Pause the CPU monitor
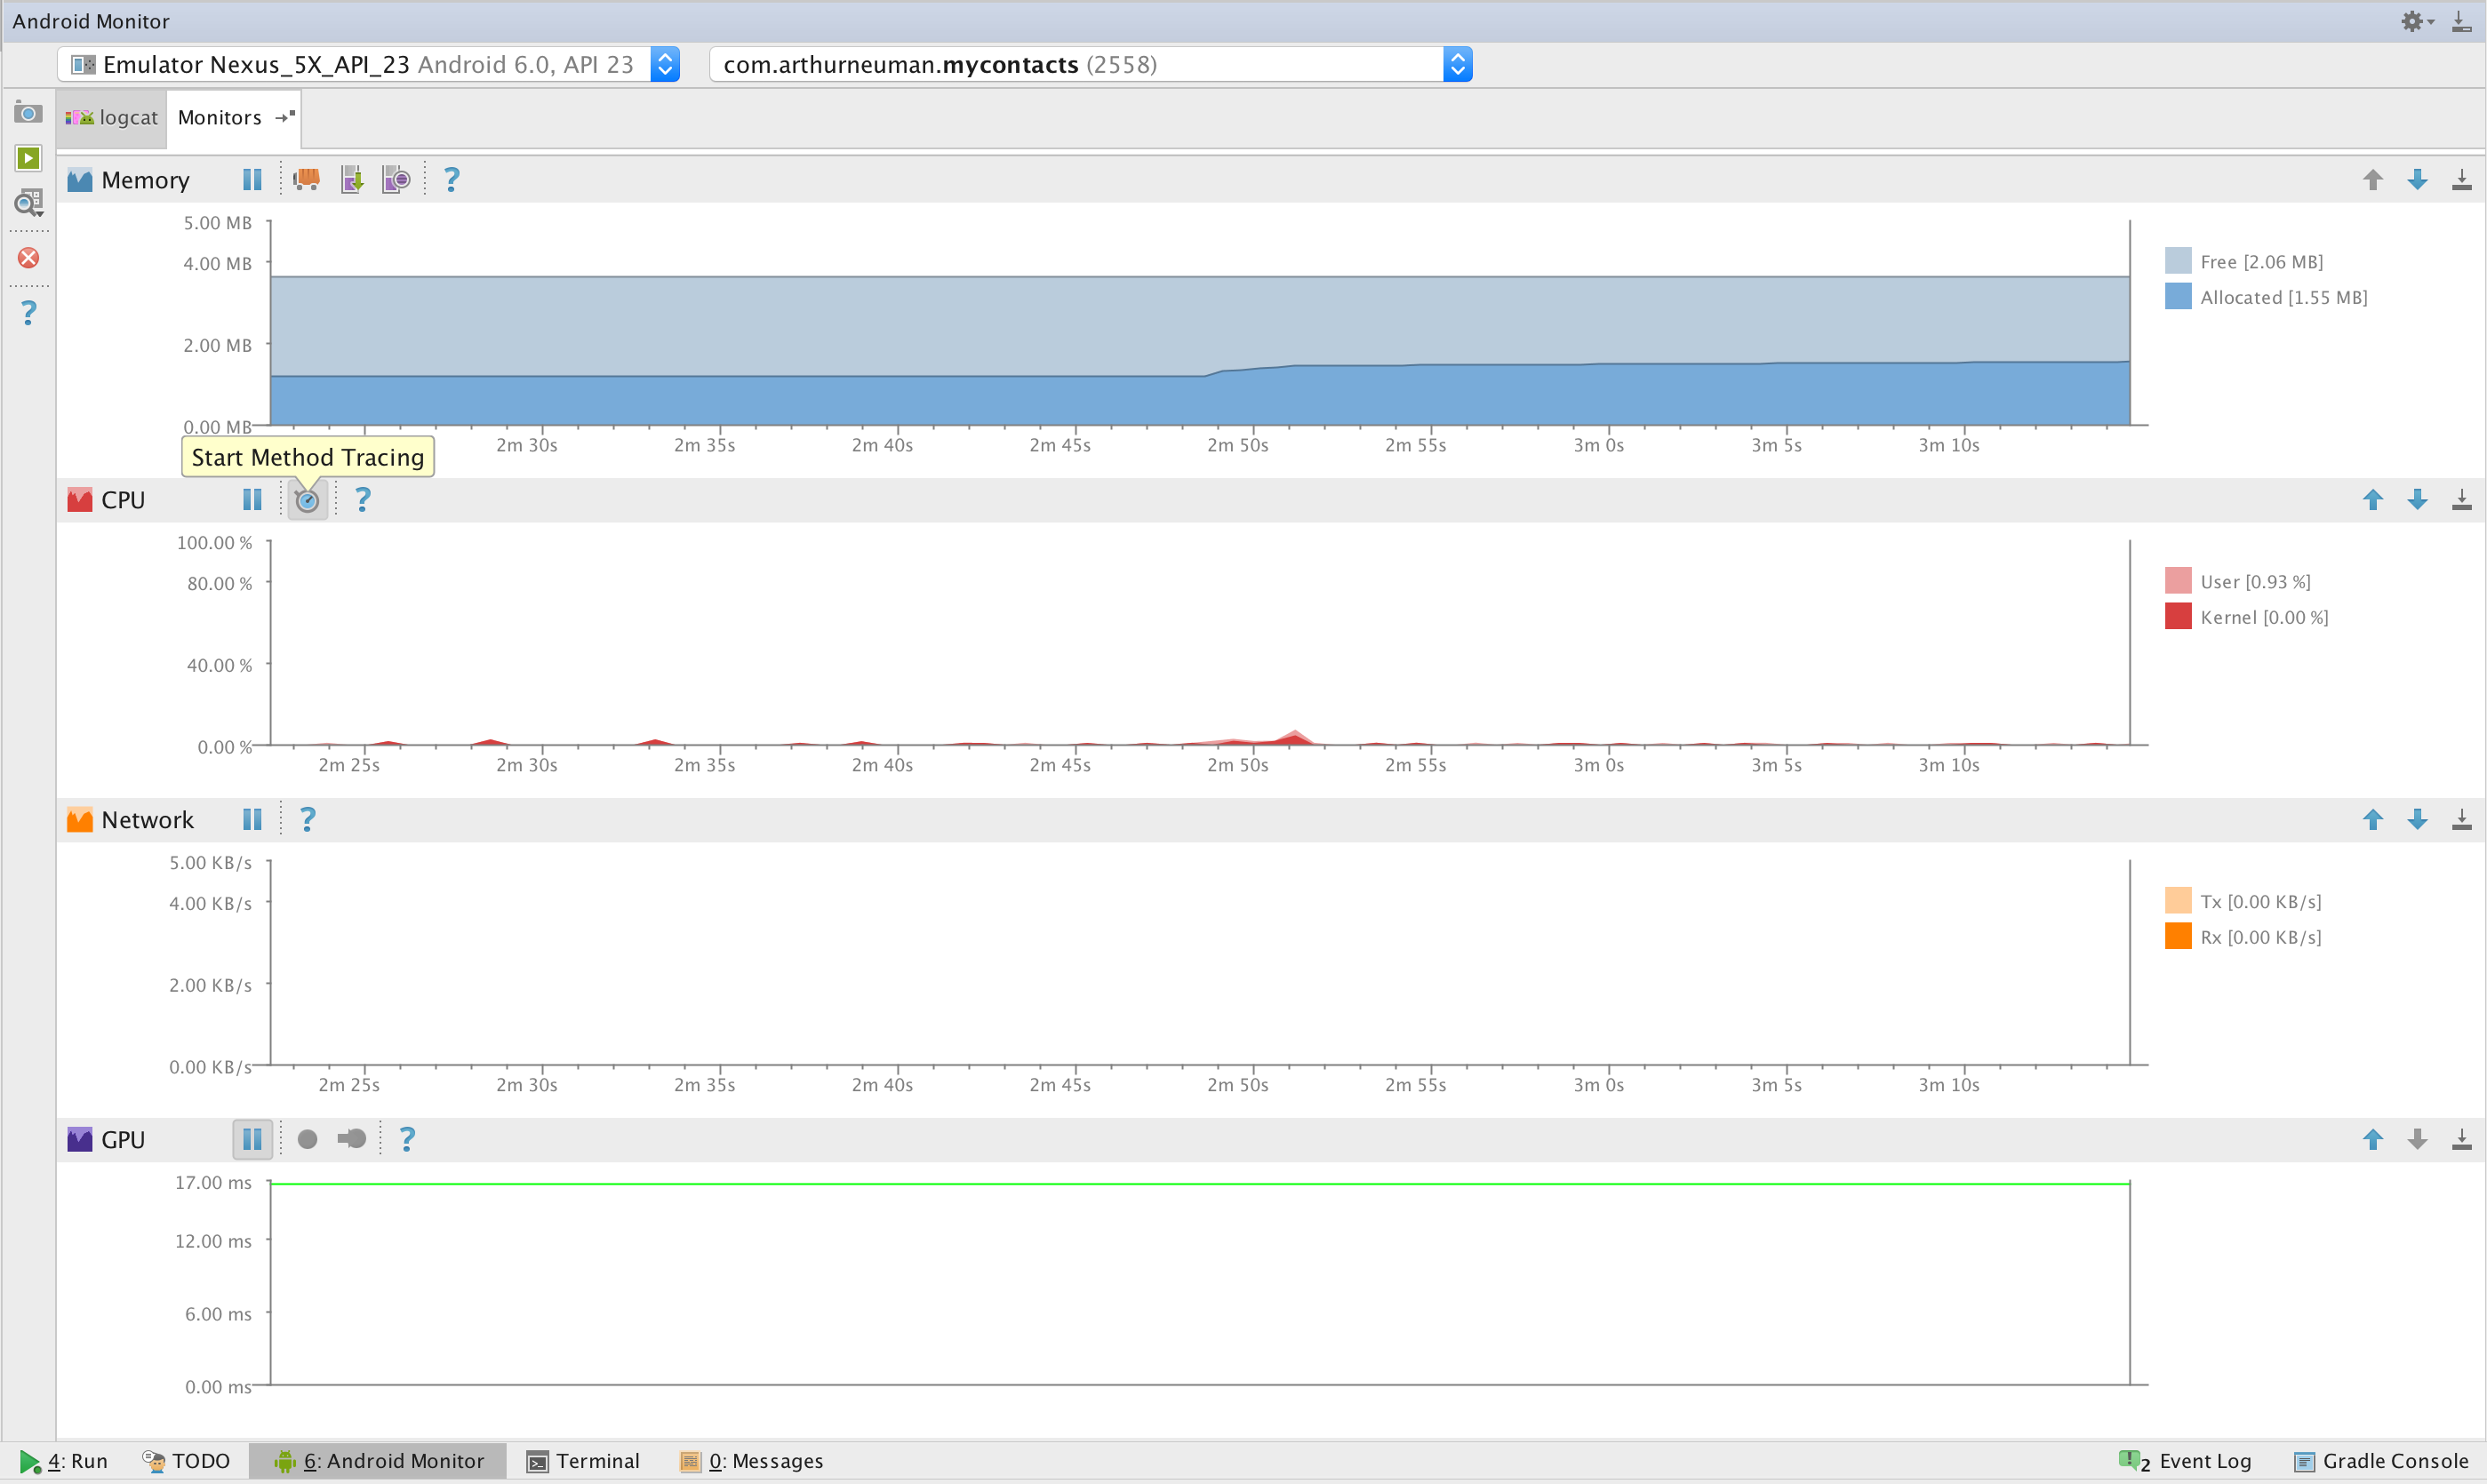 click(x=252, y=500)
